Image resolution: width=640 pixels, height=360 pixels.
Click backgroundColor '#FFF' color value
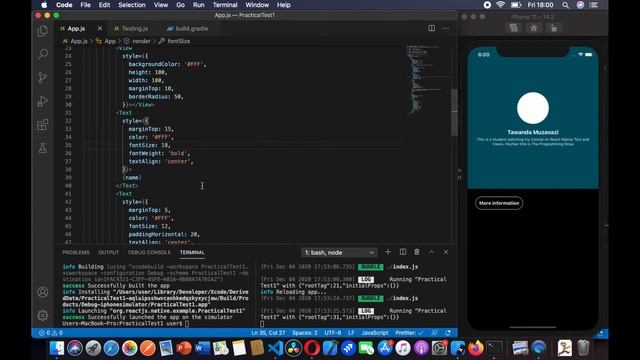[x=195, y=64]
